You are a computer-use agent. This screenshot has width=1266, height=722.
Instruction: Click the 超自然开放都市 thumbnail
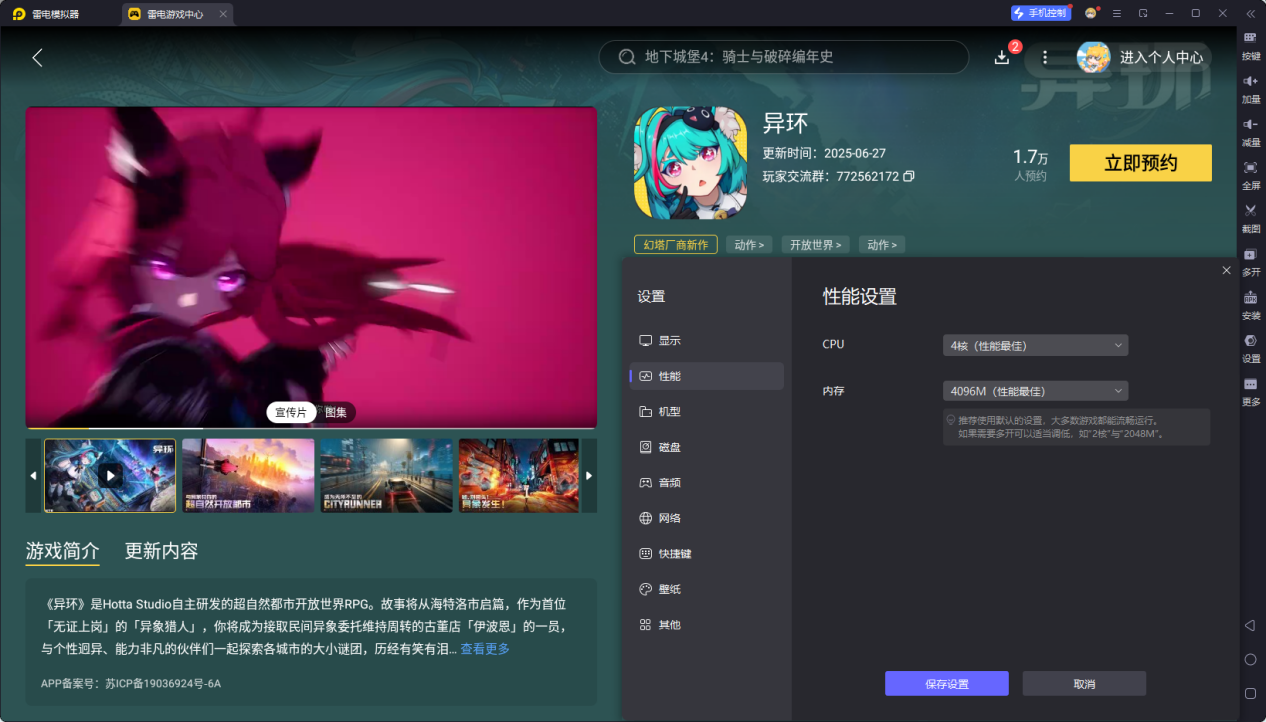click(x=248, y=476)
